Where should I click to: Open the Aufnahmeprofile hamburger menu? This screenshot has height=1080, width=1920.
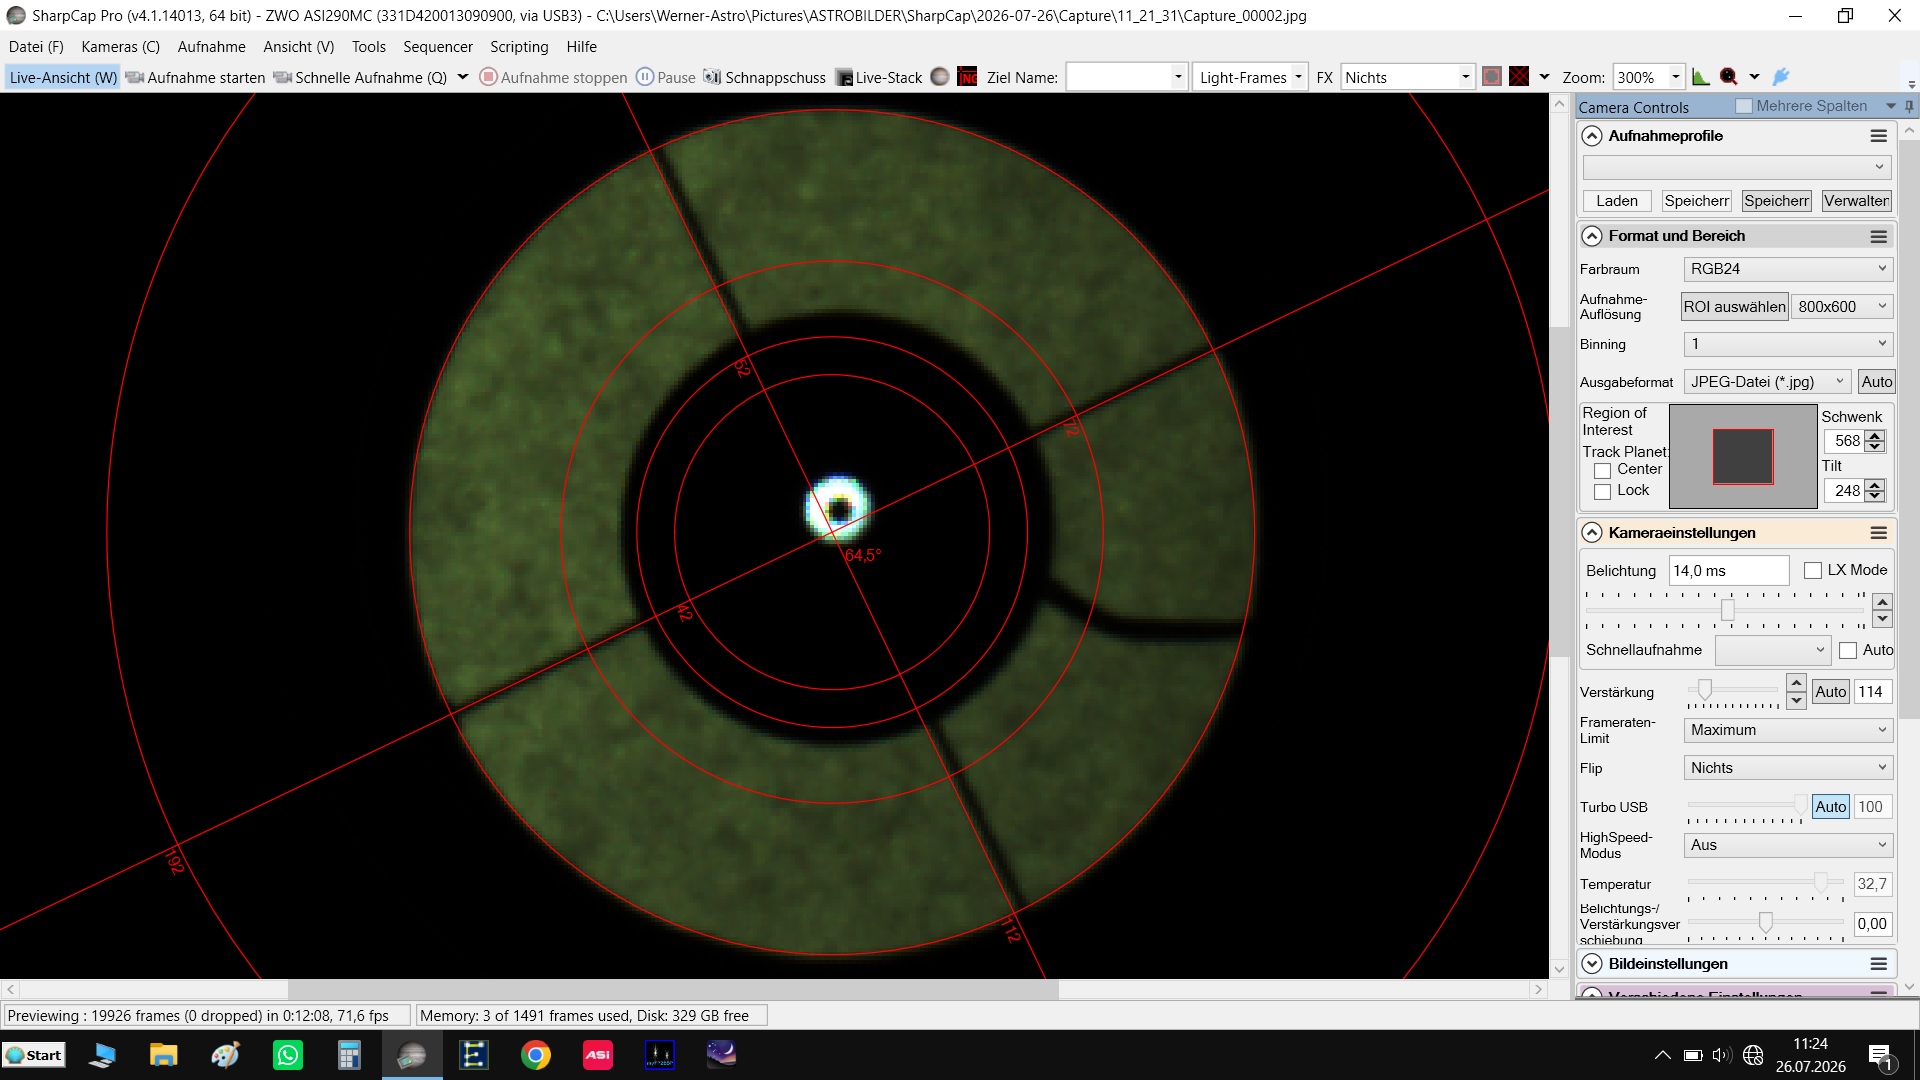pyautogui.click(x=1879, y=136)
